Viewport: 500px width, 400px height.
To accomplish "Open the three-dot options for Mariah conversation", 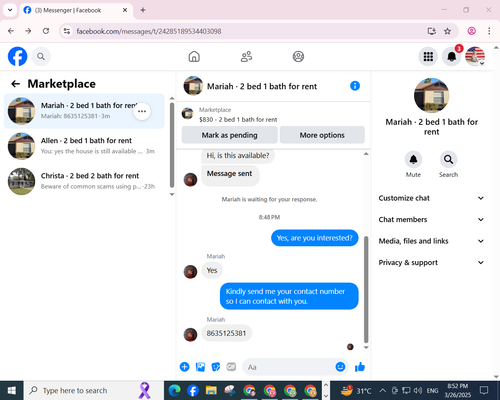I will (x=142, y=111).
